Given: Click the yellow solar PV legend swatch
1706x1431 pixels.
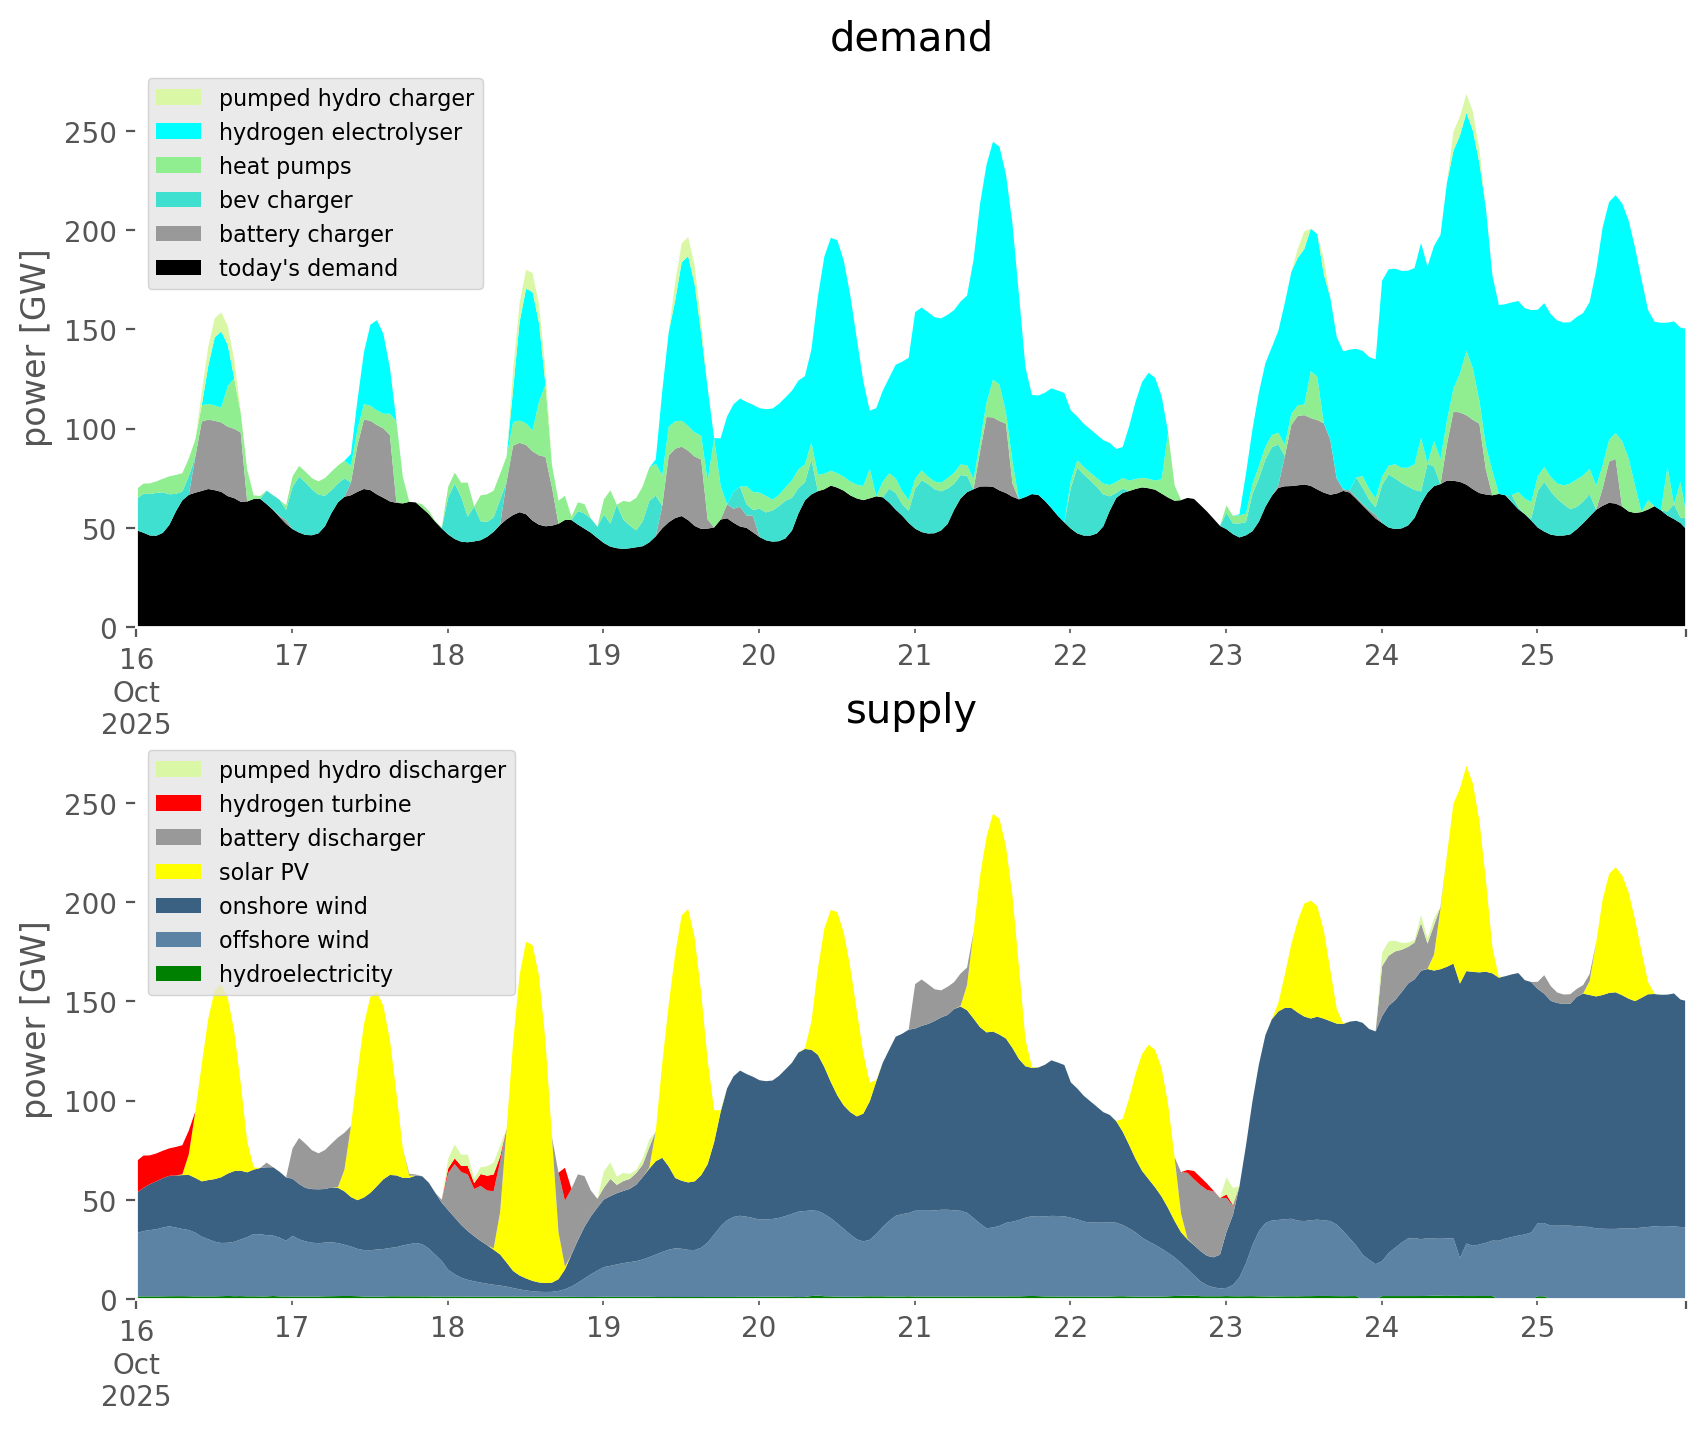Looking at the screenshot, I should click(x=180, y=872).
